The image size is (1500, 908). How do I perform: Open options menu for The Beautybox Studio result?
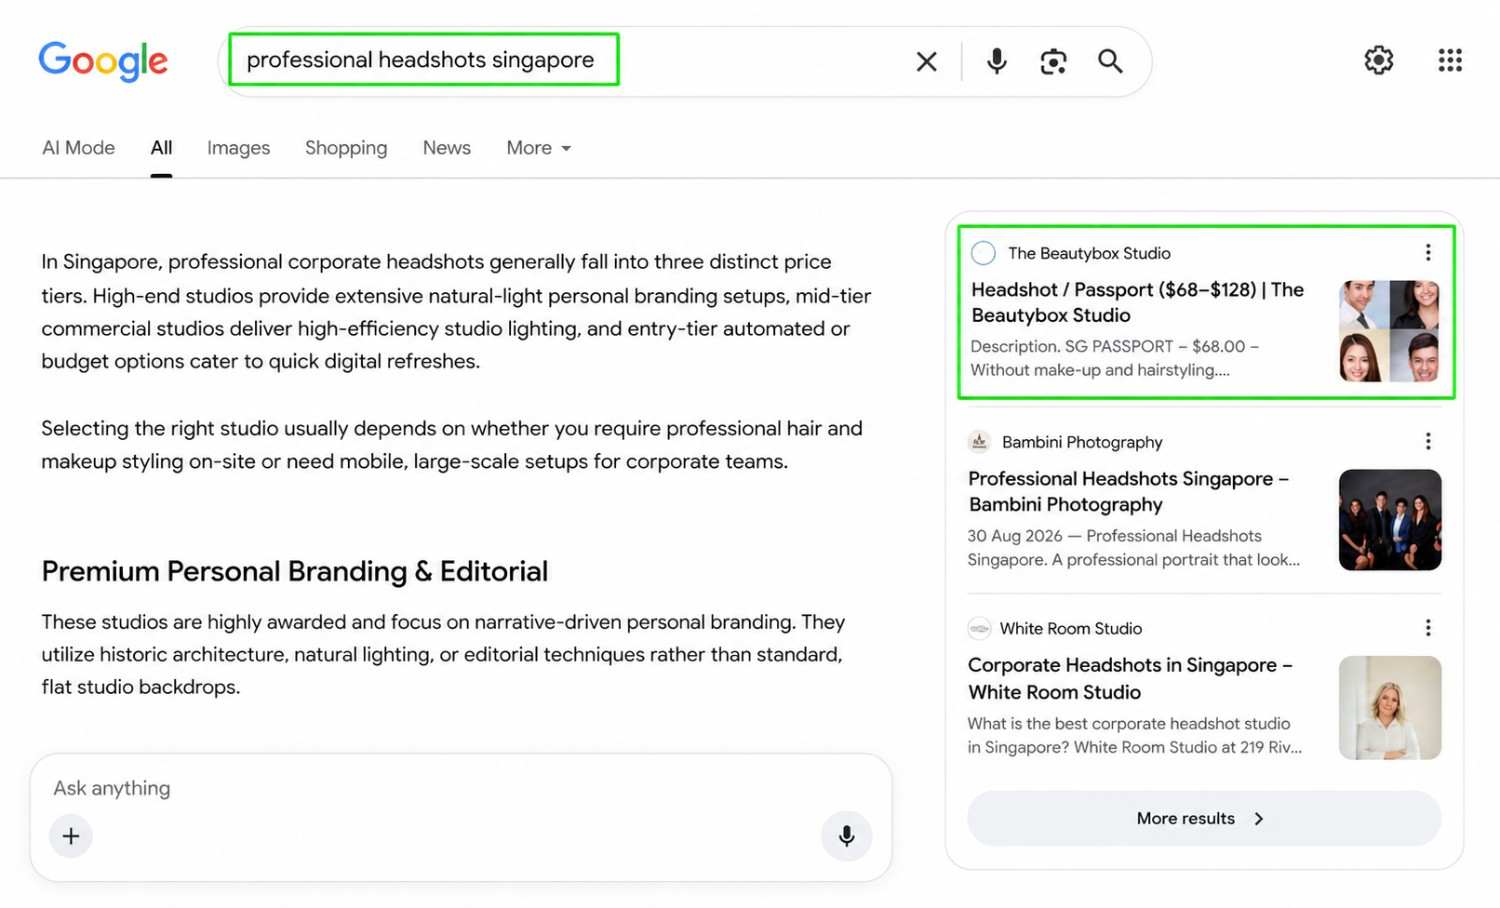[x=1428, y=253]
